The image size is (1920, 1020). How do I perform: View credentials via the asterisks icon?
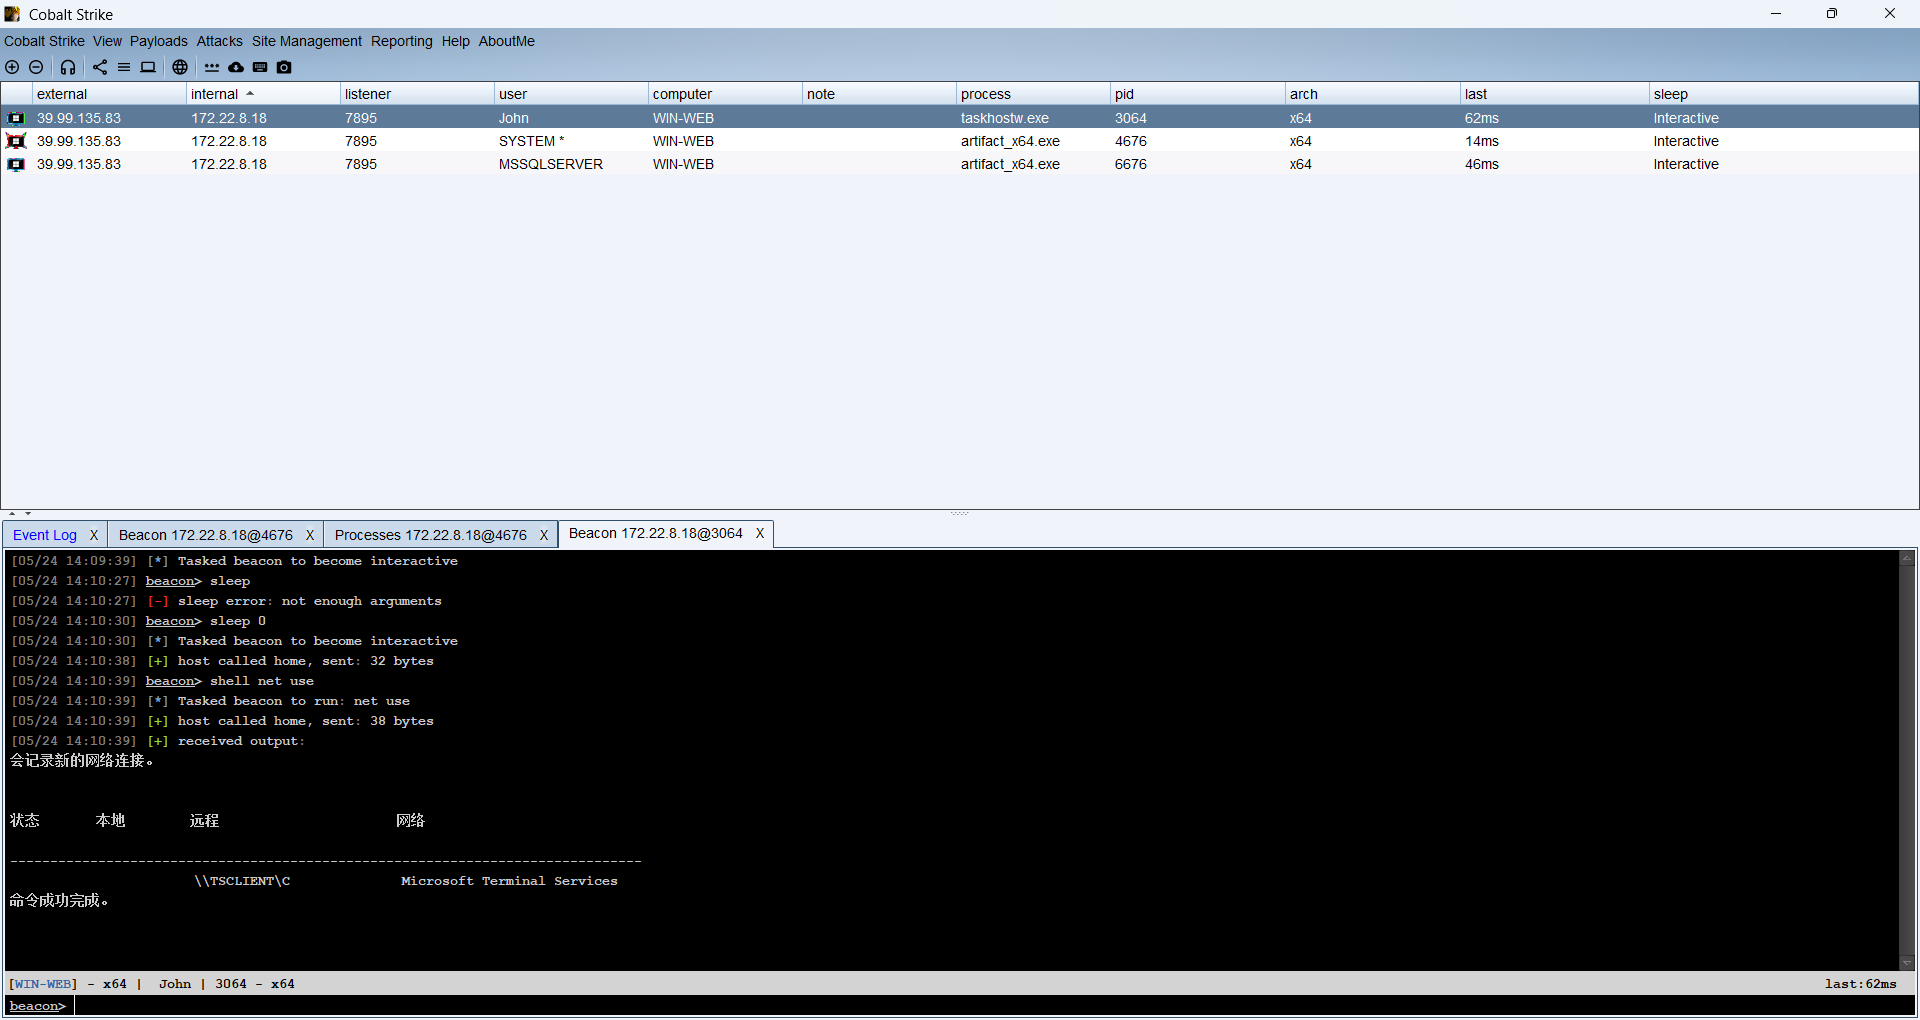(x=212, y=67)
